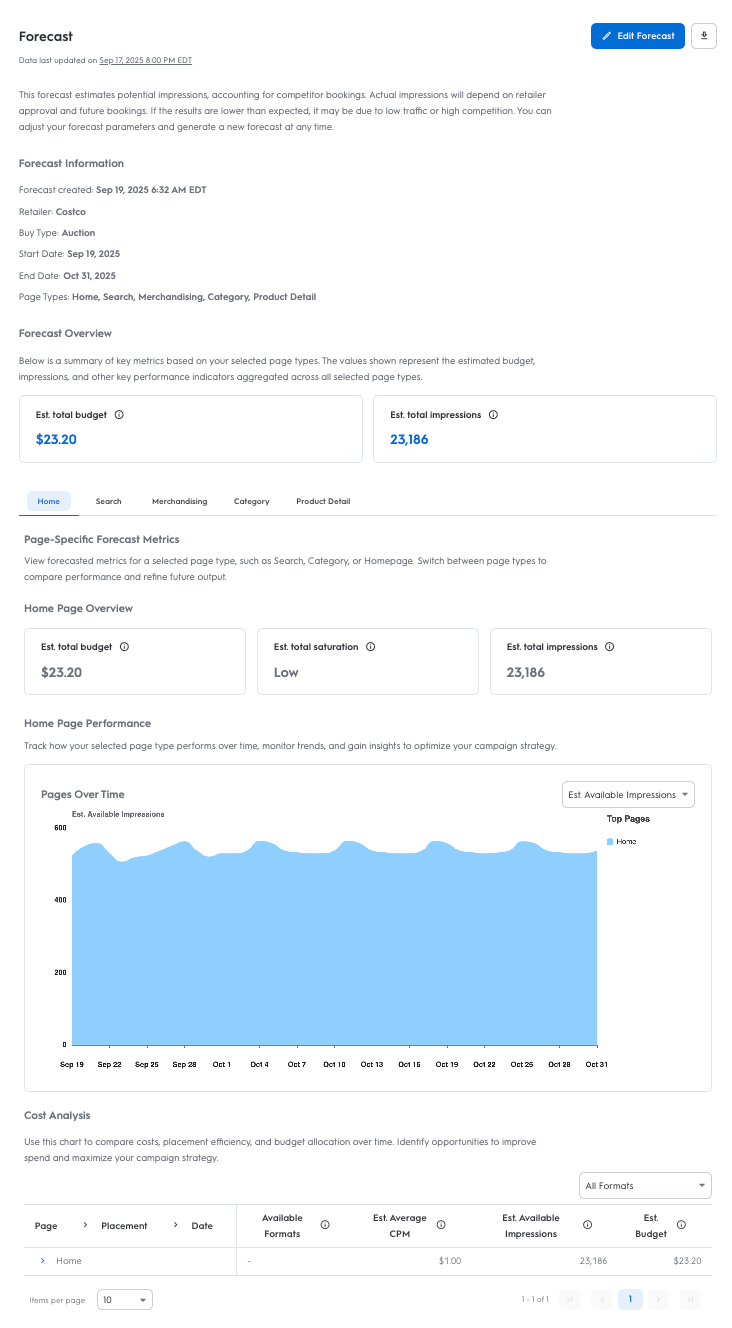
Task: Open the All Formats dropdown
Action: click(645, 1186)
